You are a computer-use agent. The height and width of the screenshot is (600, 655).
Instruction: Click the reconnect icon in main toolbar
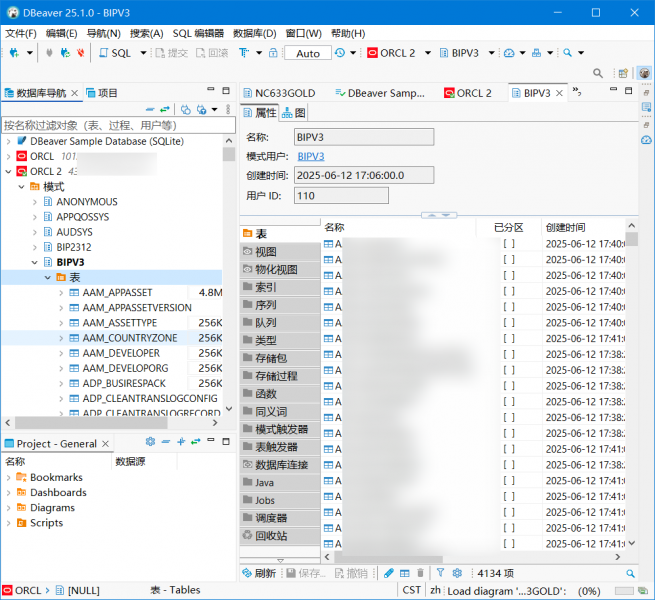coord(65,53)
